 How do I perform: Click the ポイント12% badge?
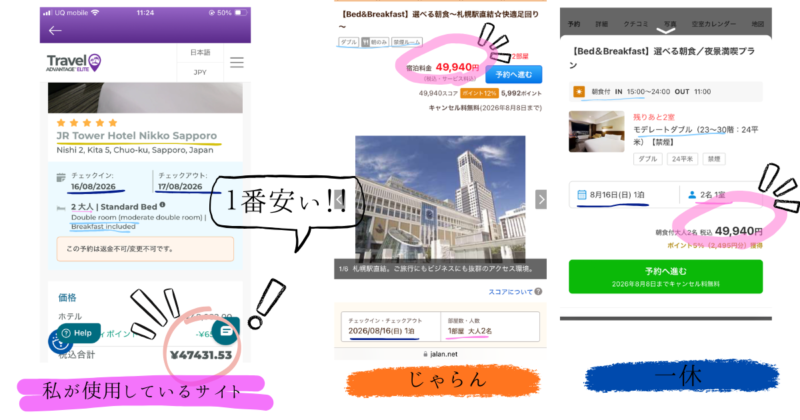coord(479,93)
